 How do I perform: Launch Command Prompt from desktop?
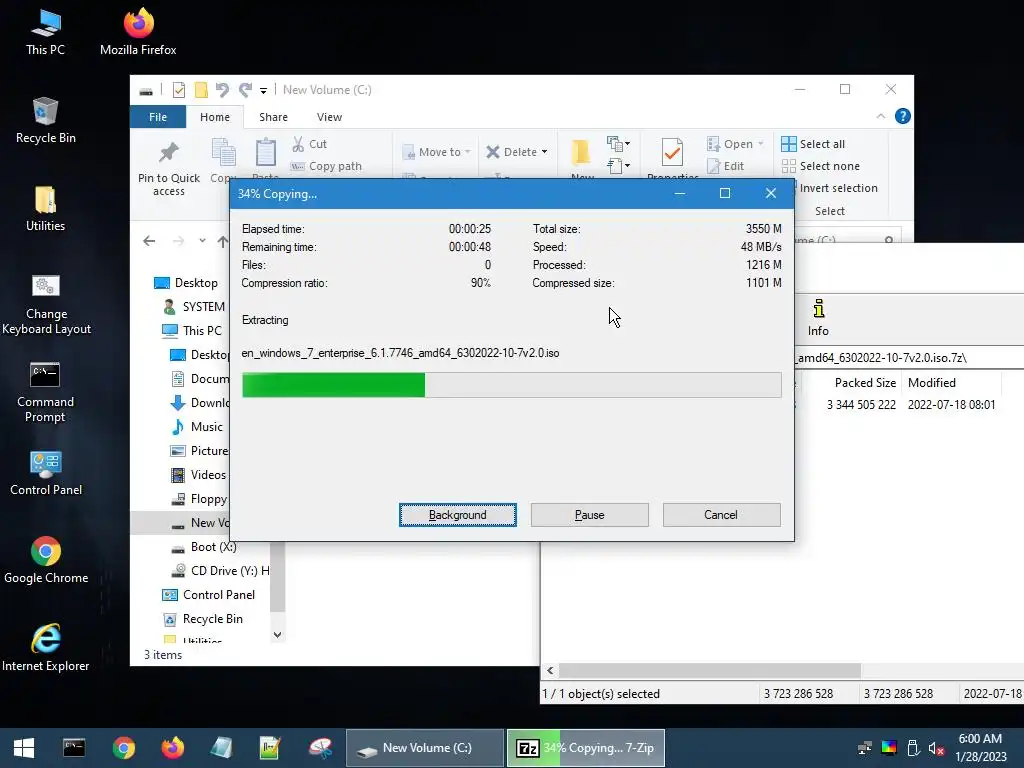46,392
